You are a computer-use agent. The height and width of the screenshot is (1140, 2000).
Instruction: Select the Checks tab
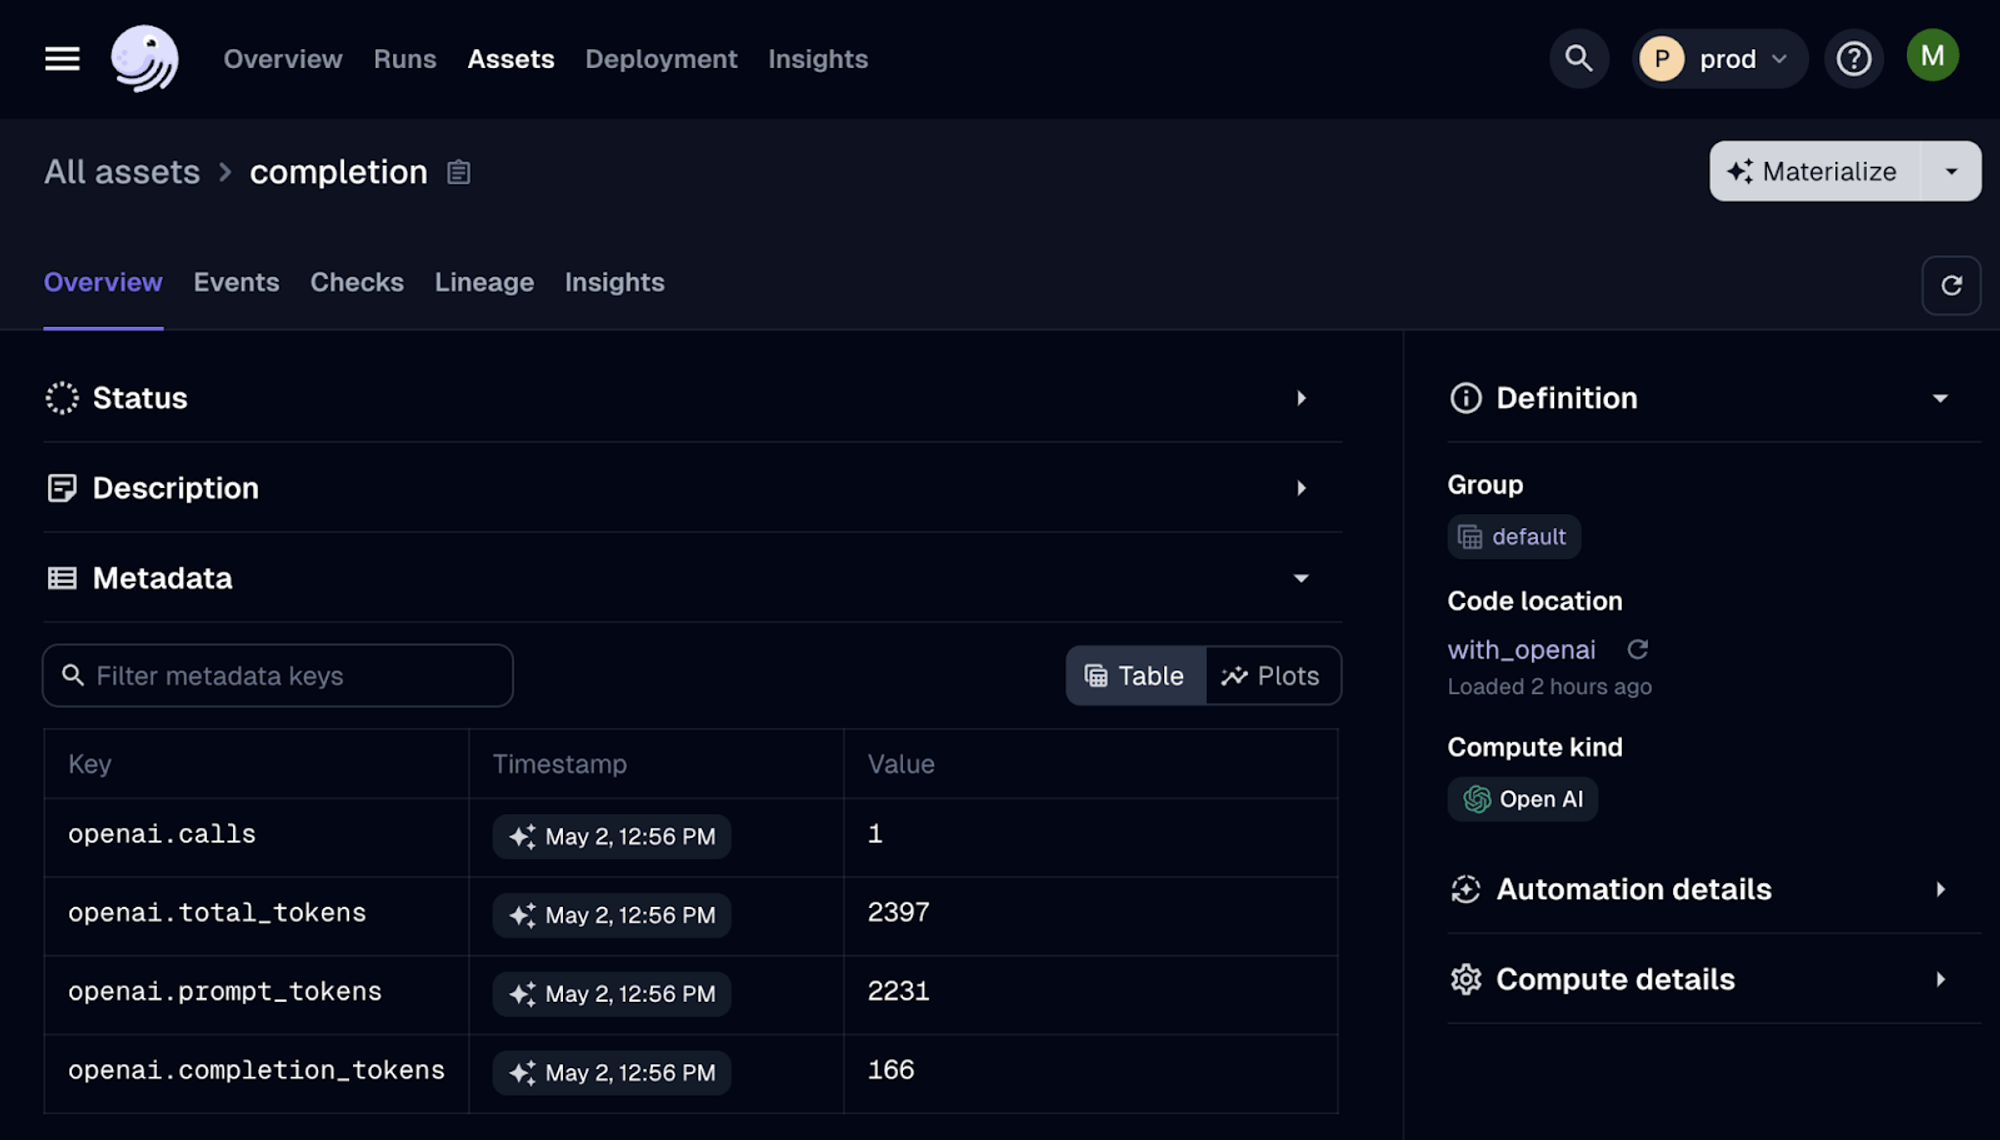357,282
